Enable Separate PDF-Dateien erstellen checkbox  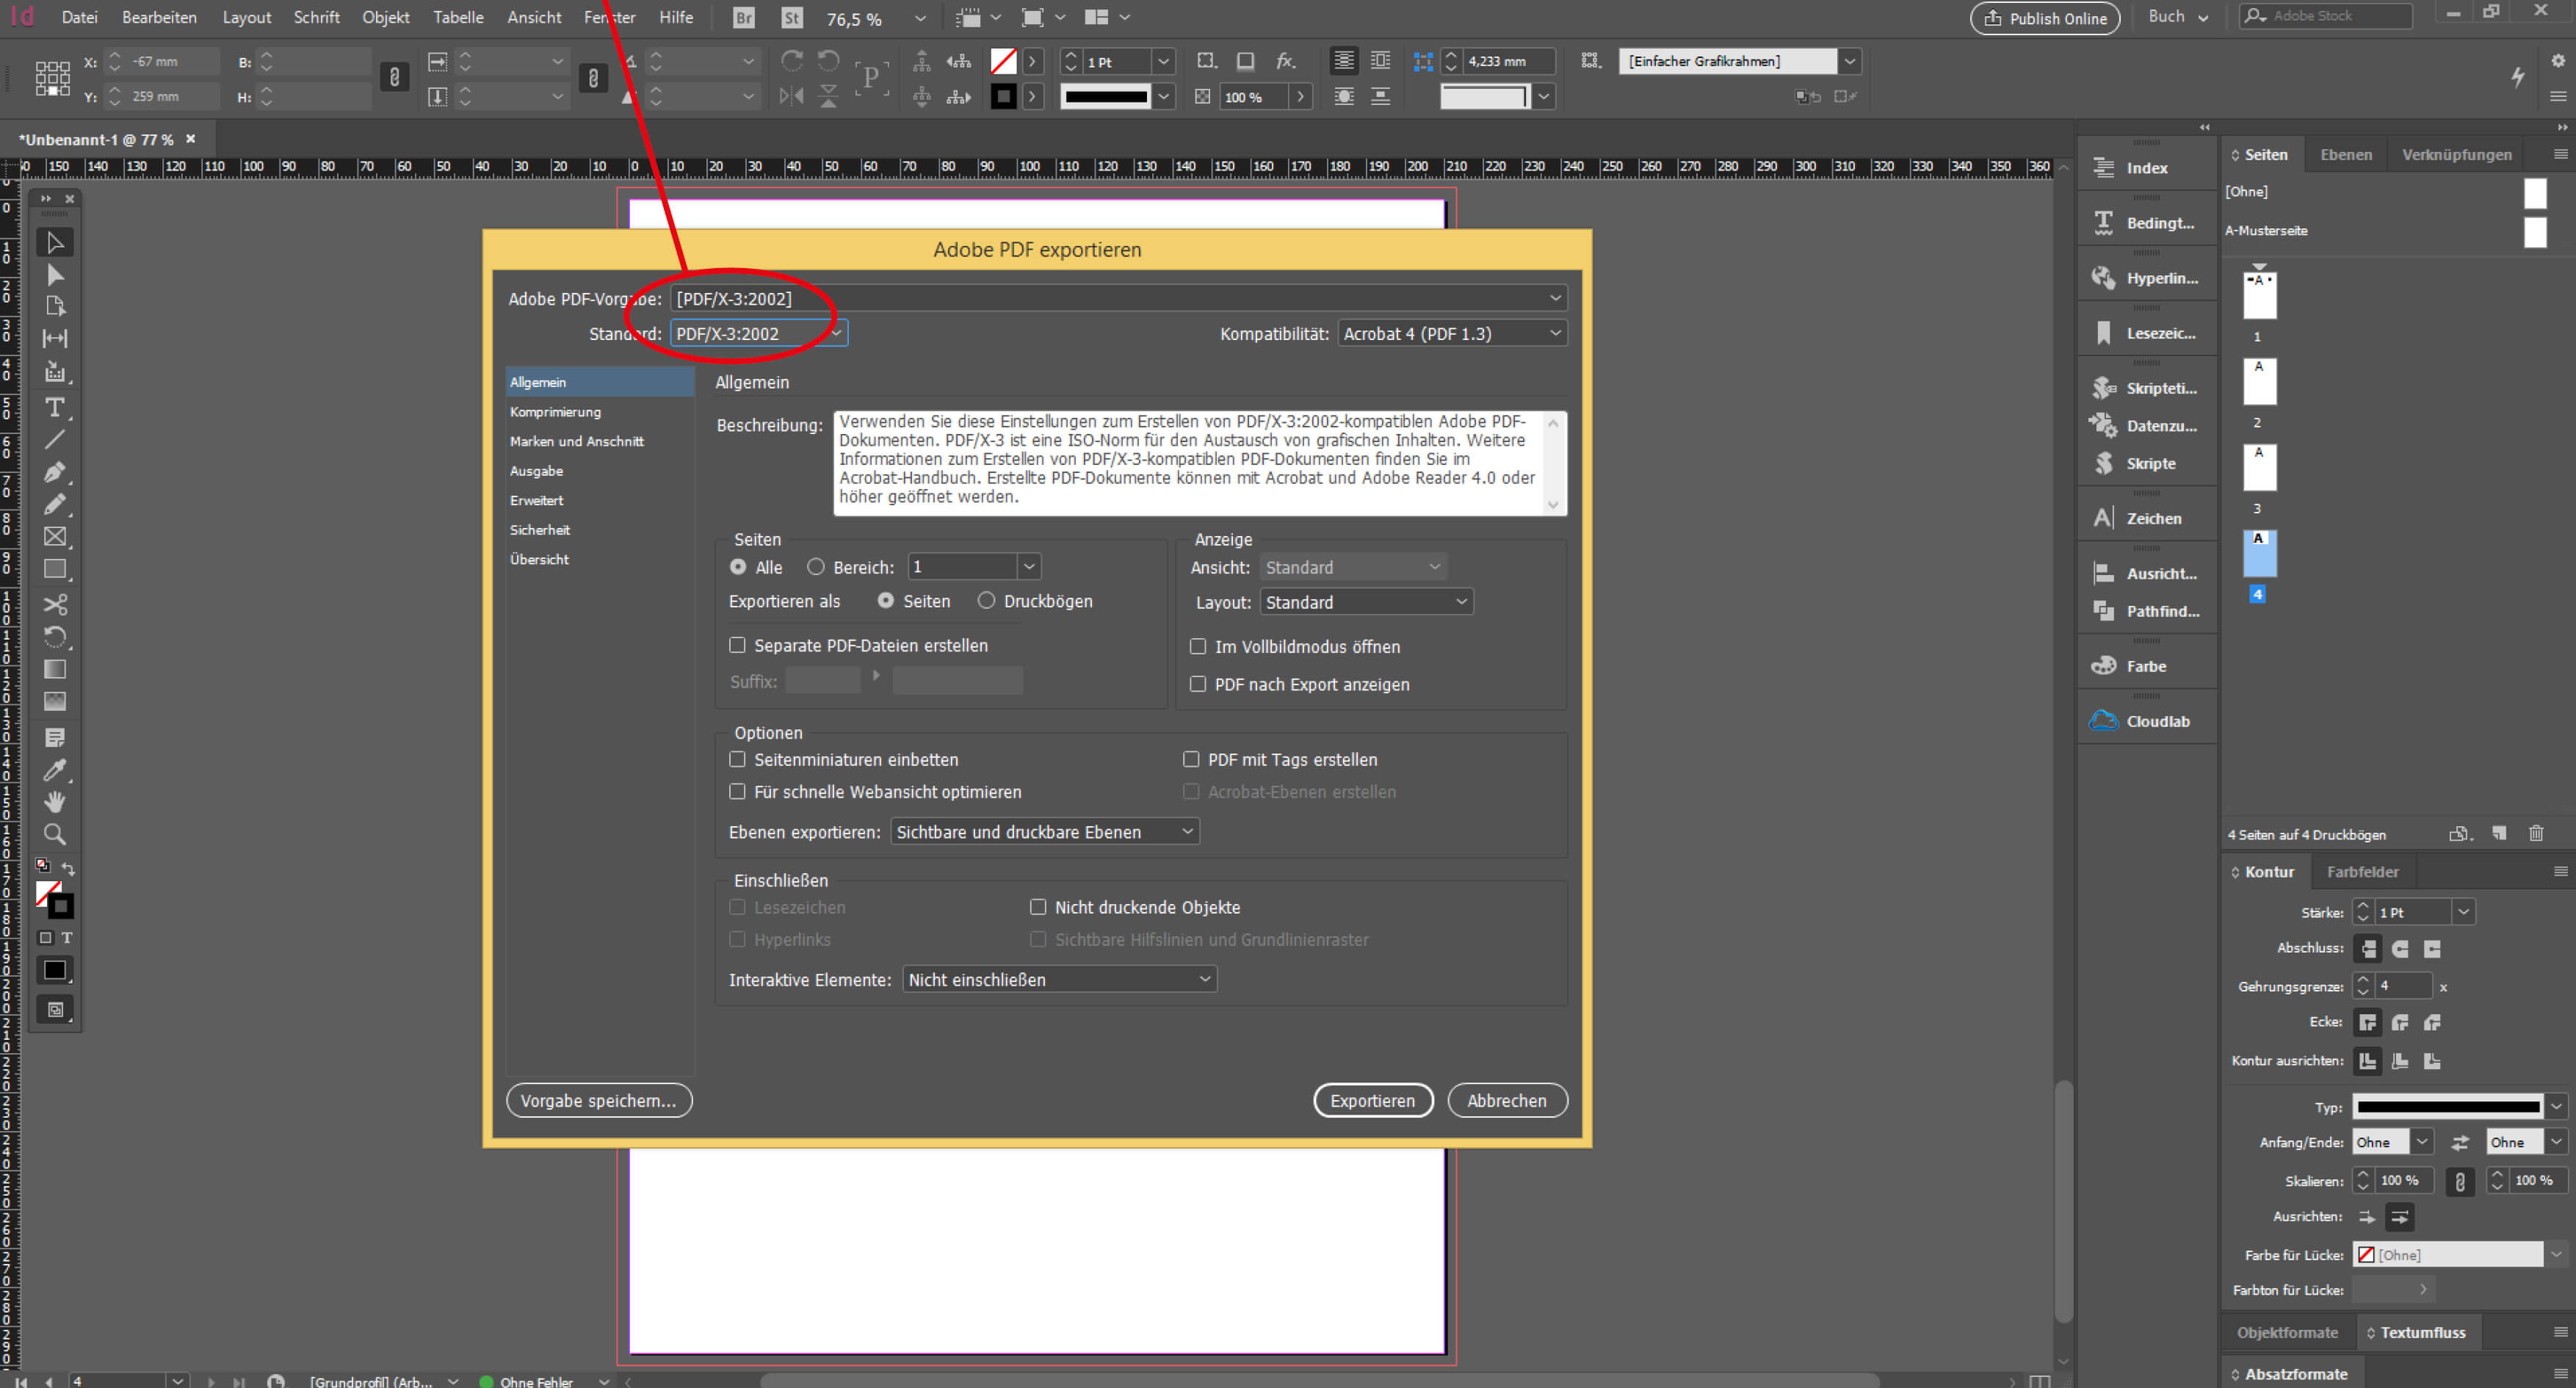738,645
